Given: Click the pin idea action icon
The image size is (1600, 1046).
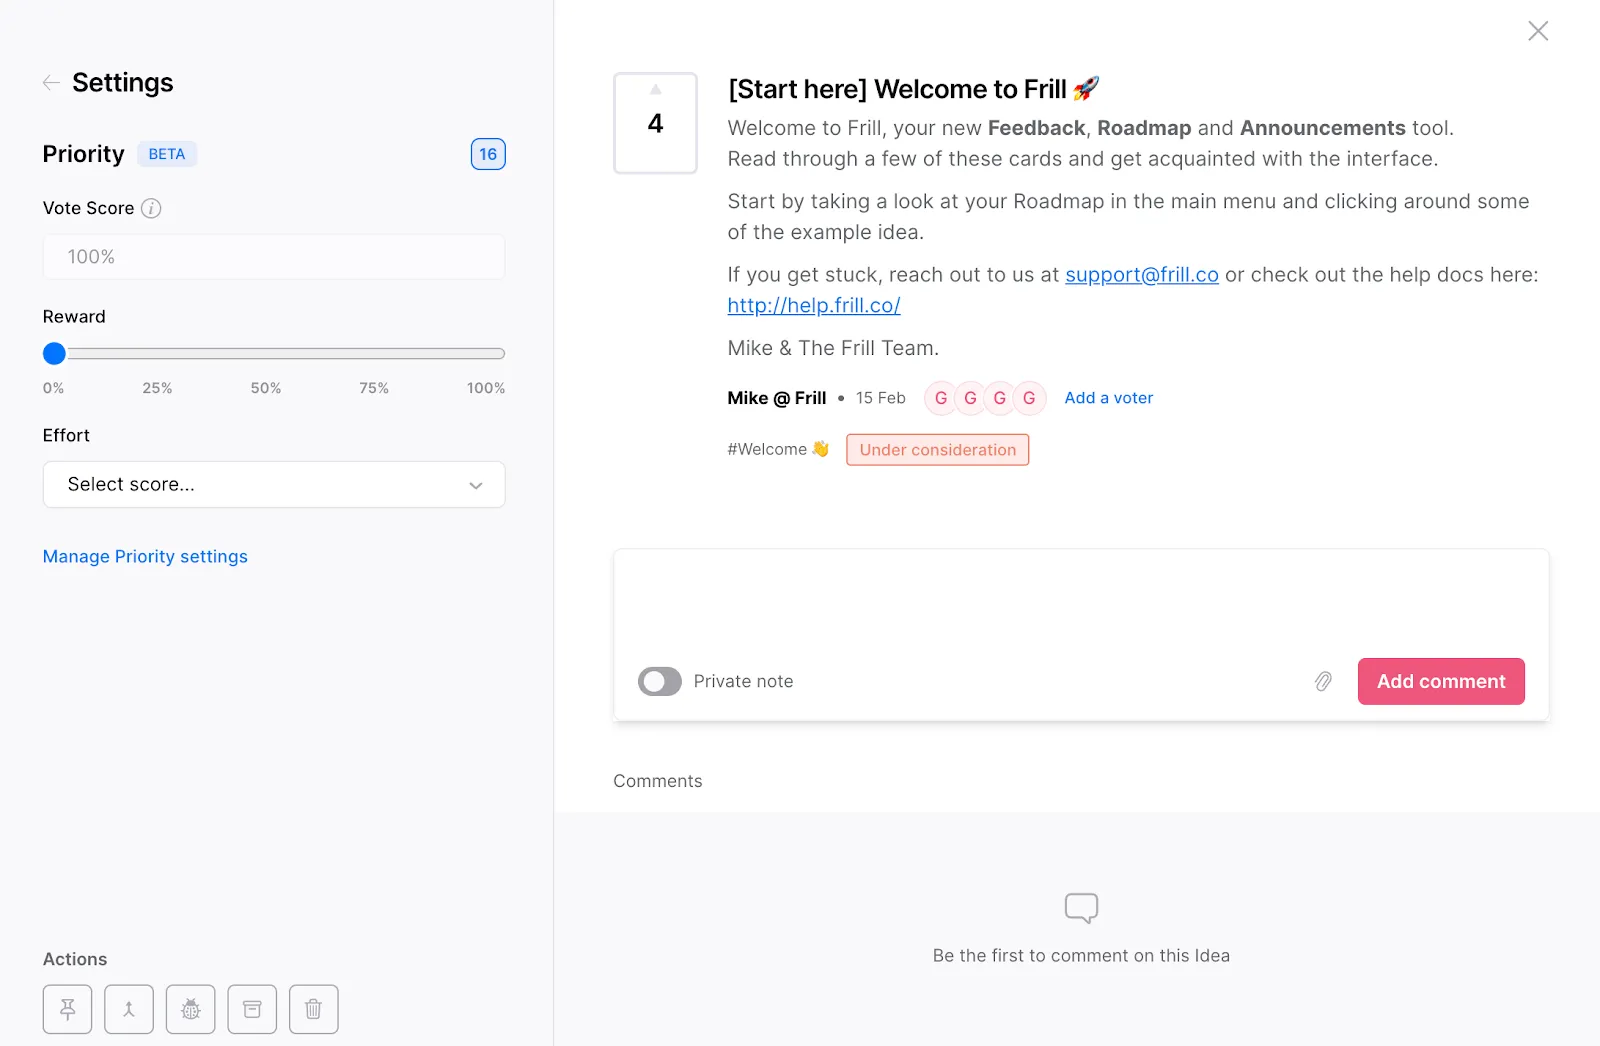Looking at the screenshot, I should tap(68, 1009).
